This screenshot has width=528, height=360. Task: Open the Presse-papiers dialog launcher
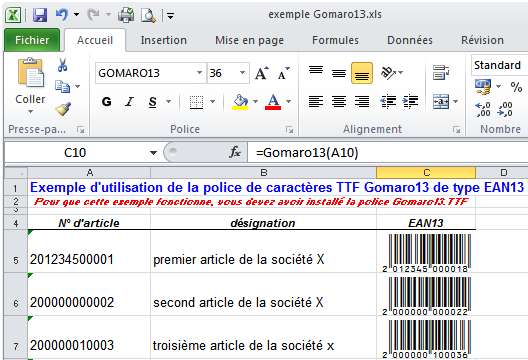click(x=80, y=130)
